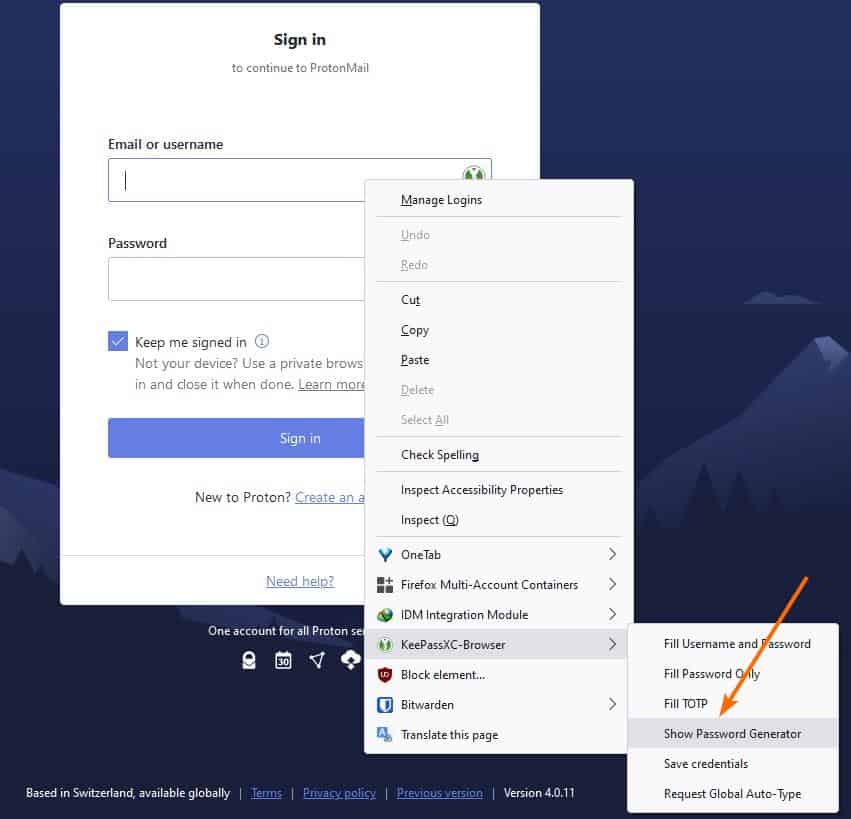Expand the KeePassXC-Browser submenu arrow
The height and width of the screenshot is (819, 851).
click(614, 644)
